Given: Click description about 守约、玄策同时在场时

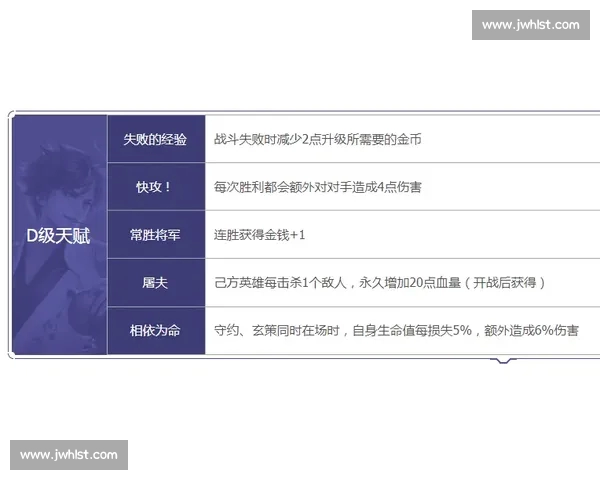Looking at the screenshot, I should [396, 330].
